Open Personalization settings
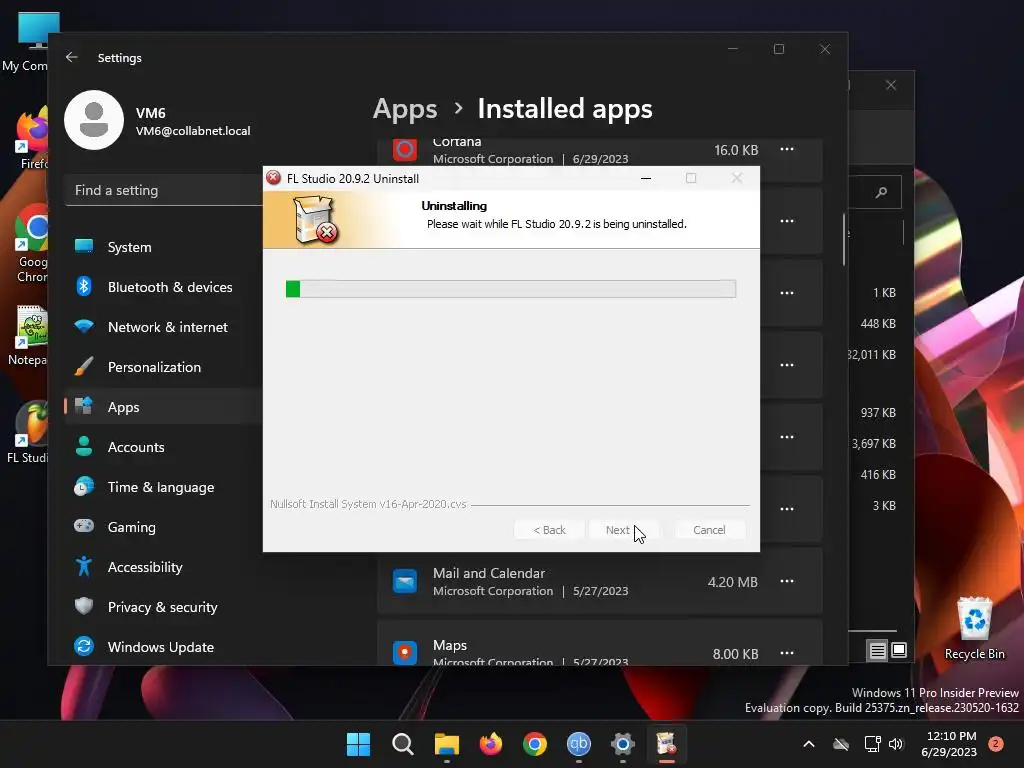The width and height of the screenshot is (1024, 768). click(x=163, y=367)
